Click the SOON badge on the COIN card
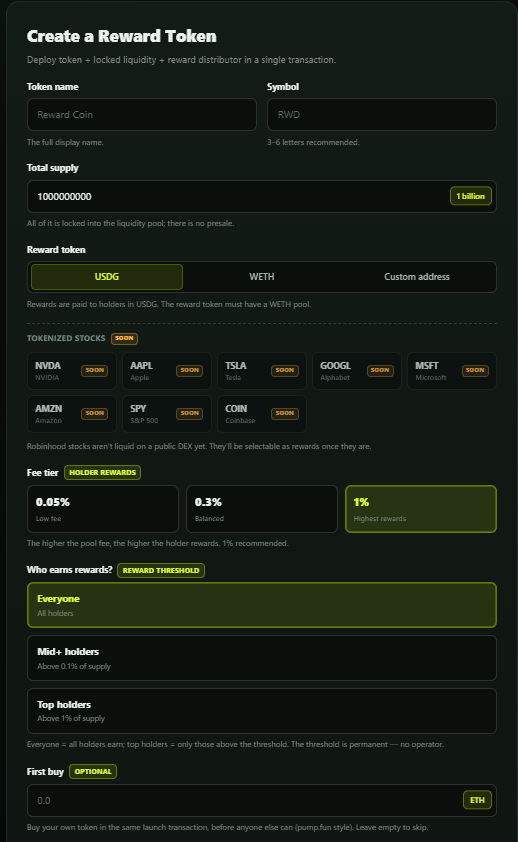Image resolution: width=518 pixels, height=842 pixels. tap(284, 413)
